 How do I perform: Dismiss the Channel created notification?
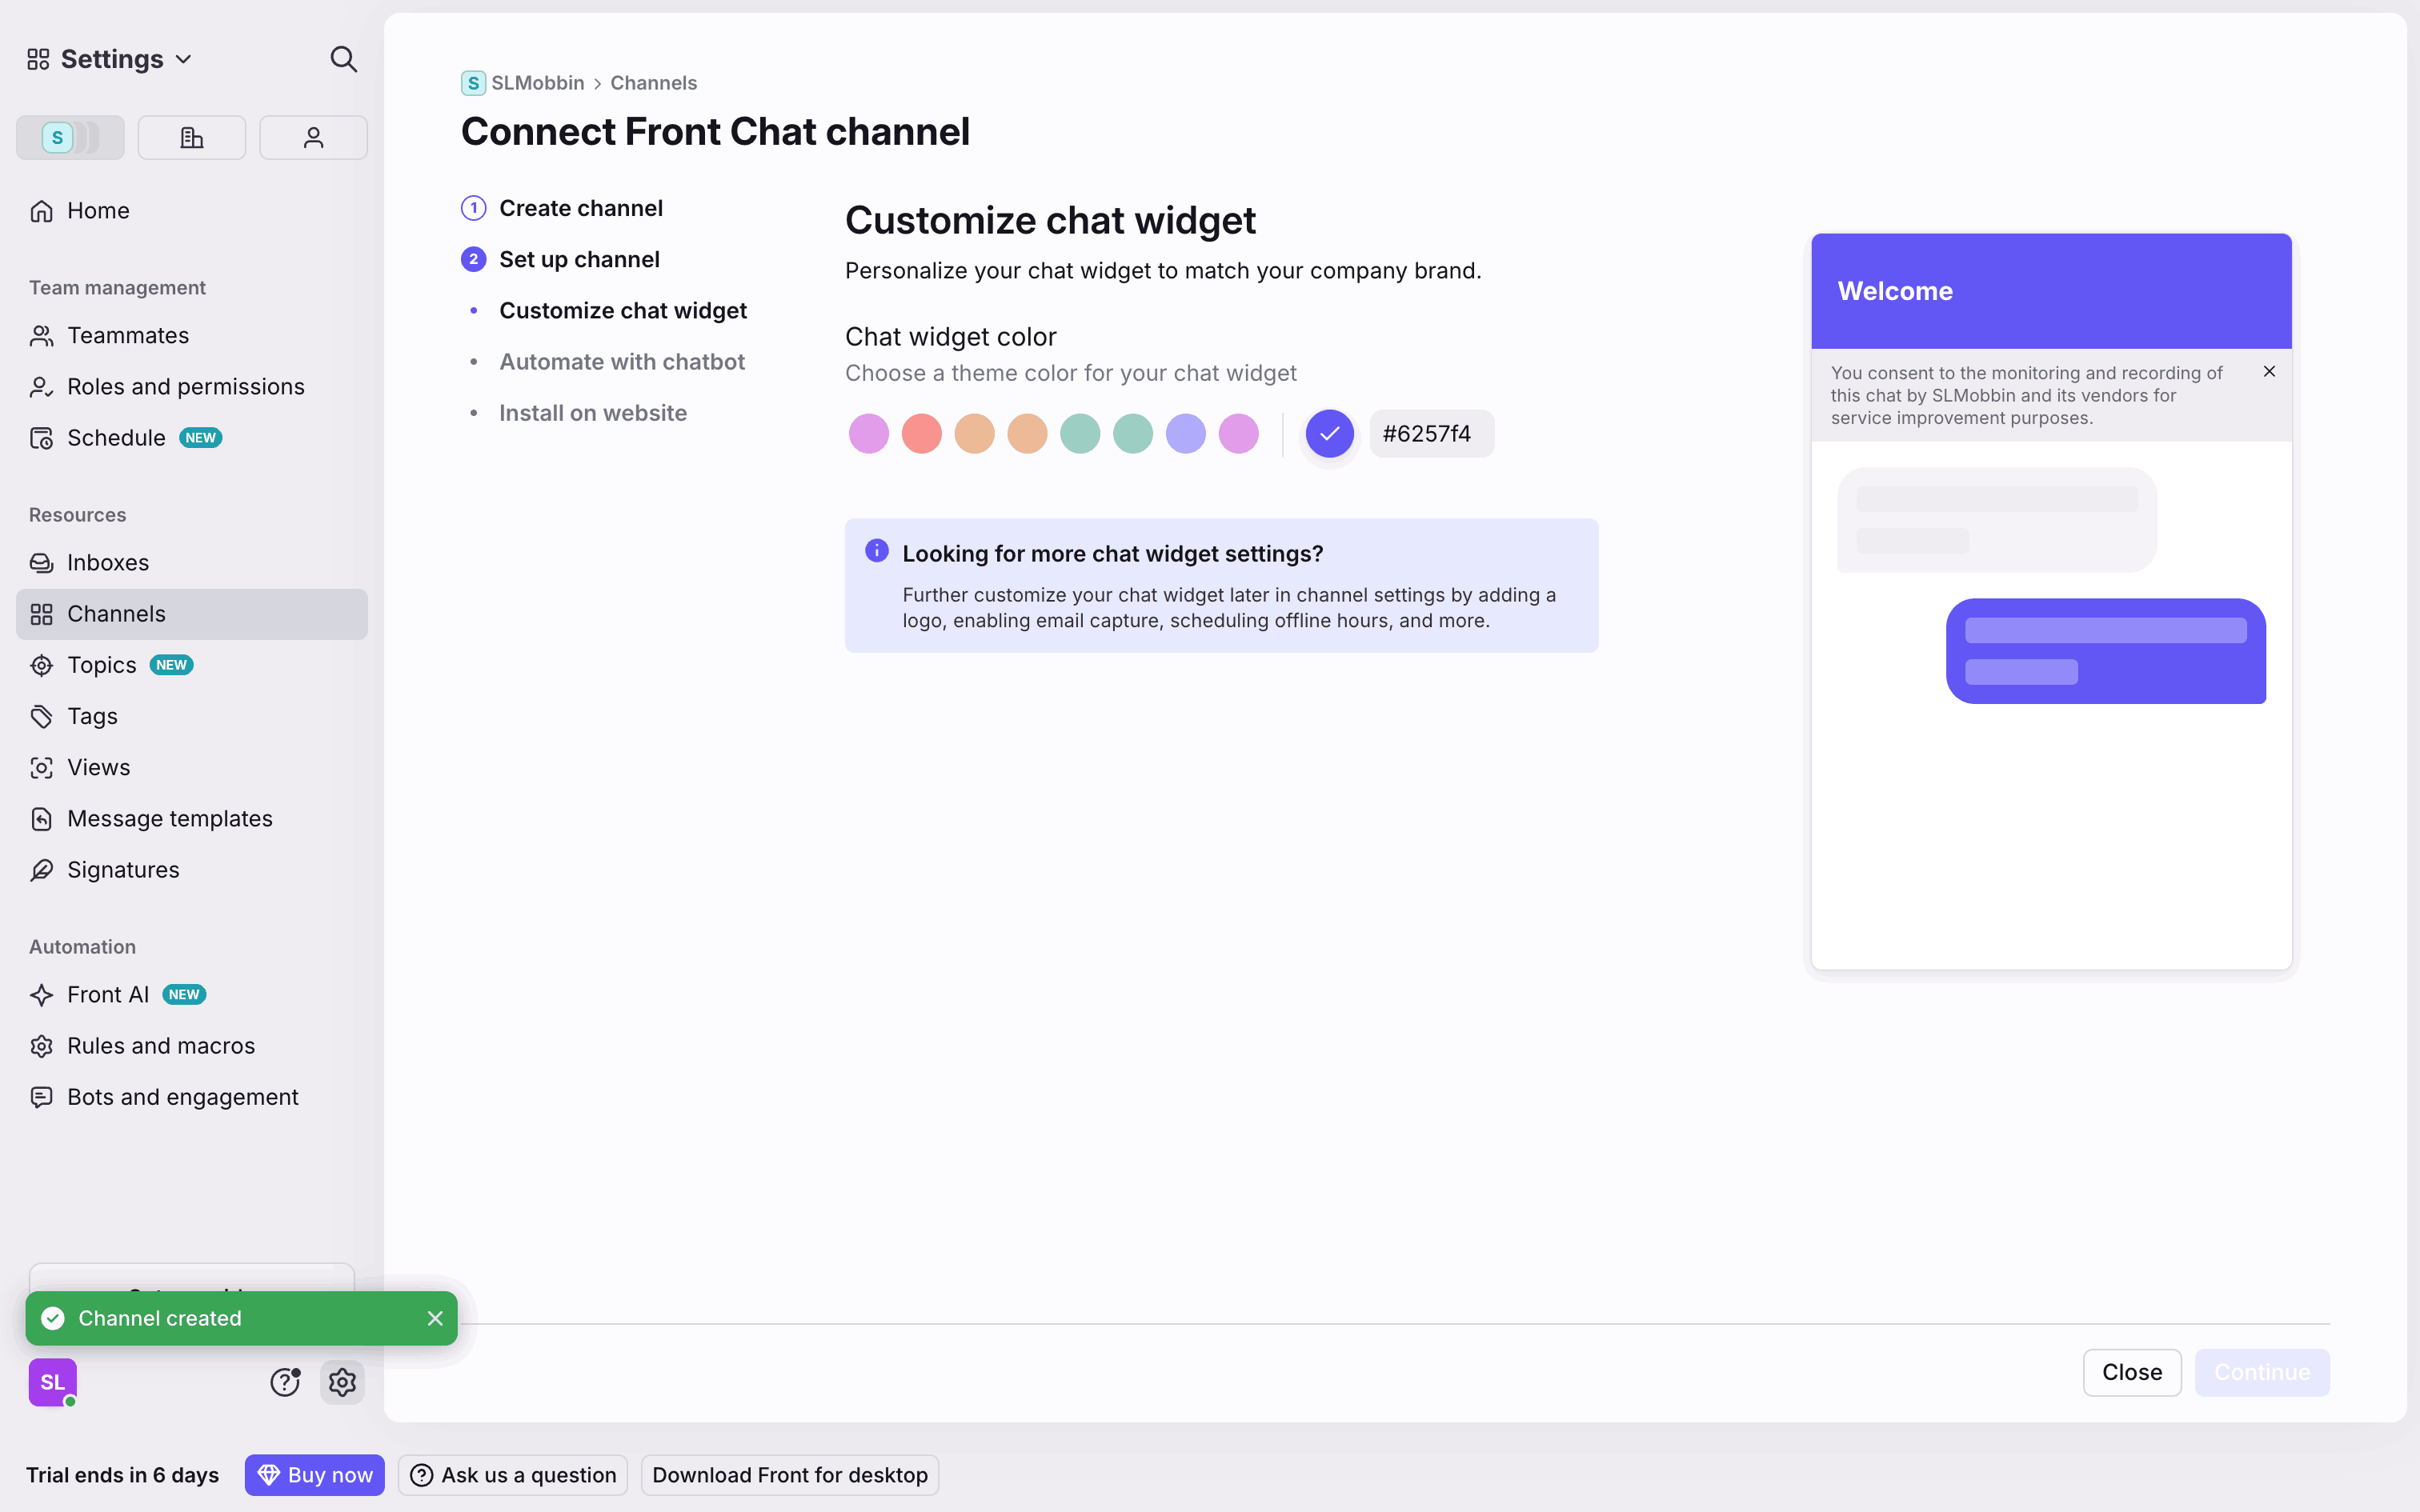[x=435, y=1318]
